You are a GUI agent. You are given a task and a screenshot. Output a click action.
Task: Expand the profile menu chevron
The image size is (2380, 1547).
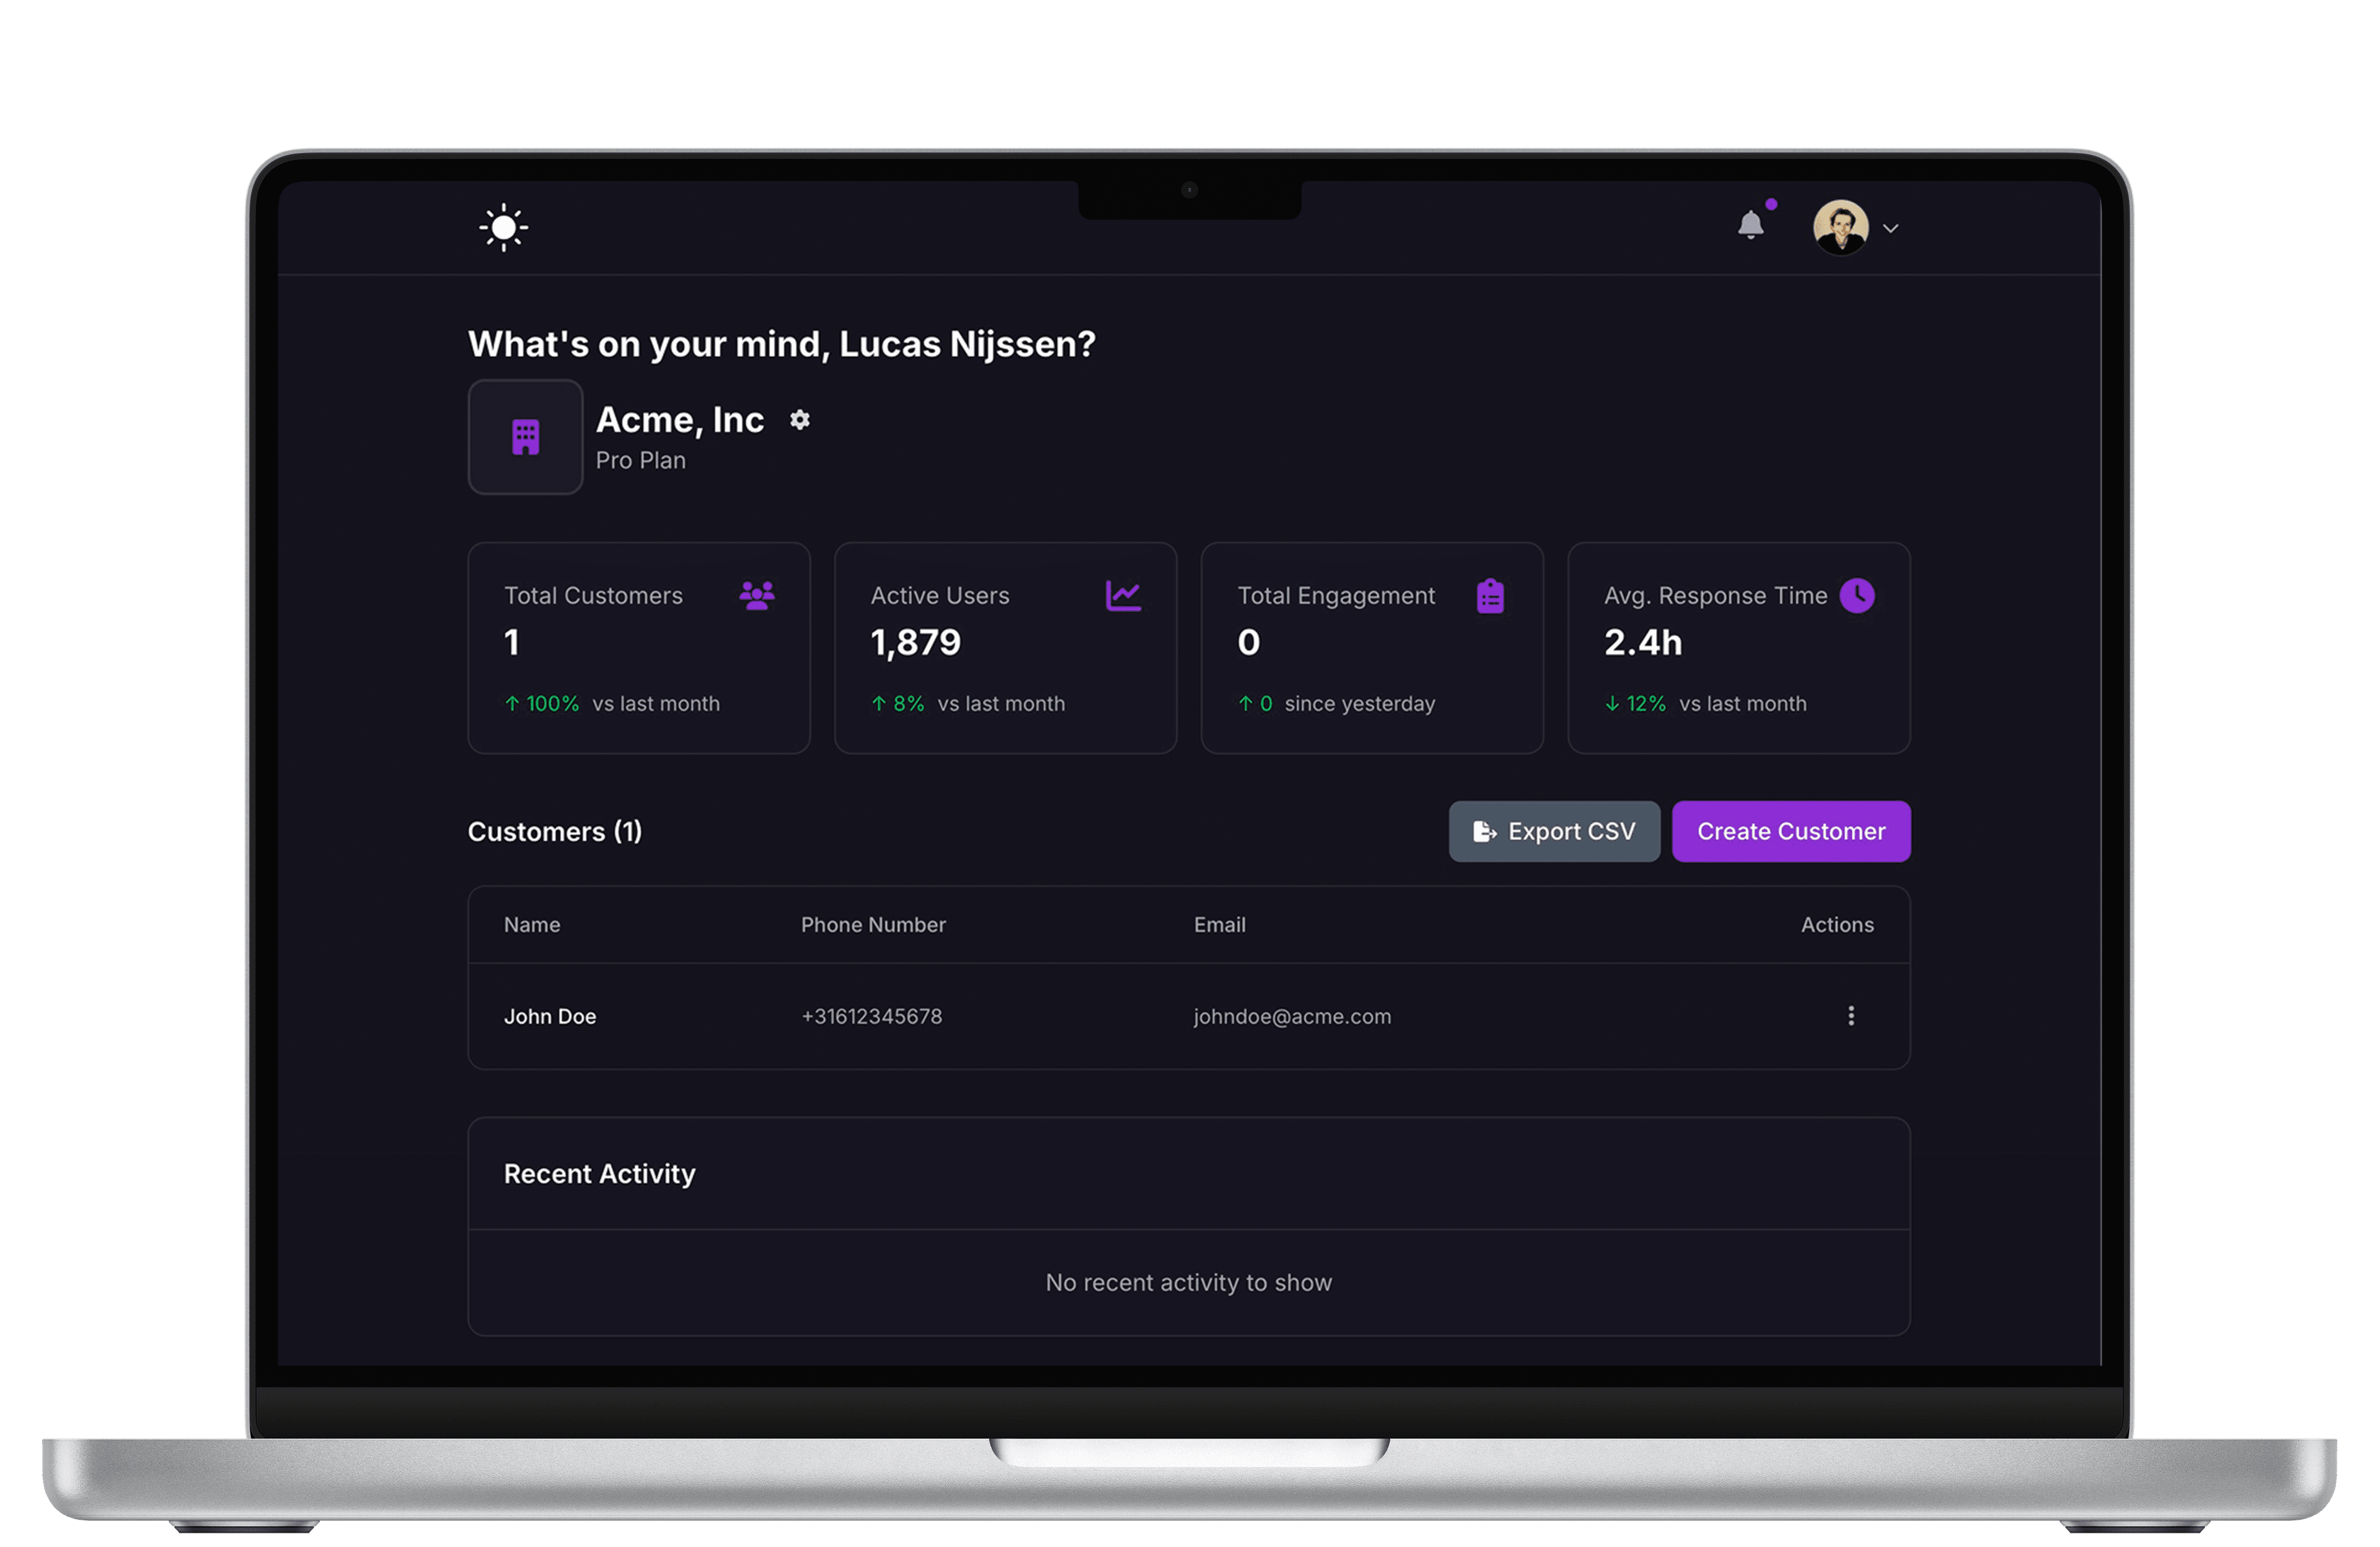click(1892, 229)
